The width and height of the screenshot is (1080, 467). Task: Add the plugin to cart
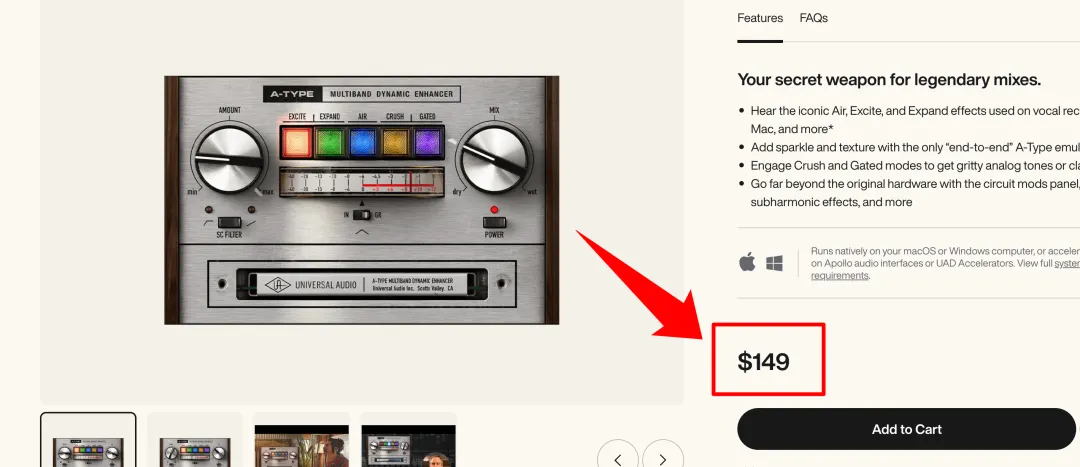pyautogui.click(x=906, y=429)
